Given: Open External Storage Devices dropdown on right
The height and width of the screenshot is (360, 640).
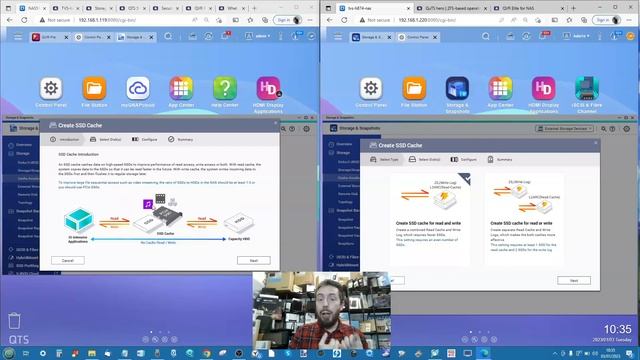Looking at the screenshot, I should pyautogui.click(x=564, y=129).
